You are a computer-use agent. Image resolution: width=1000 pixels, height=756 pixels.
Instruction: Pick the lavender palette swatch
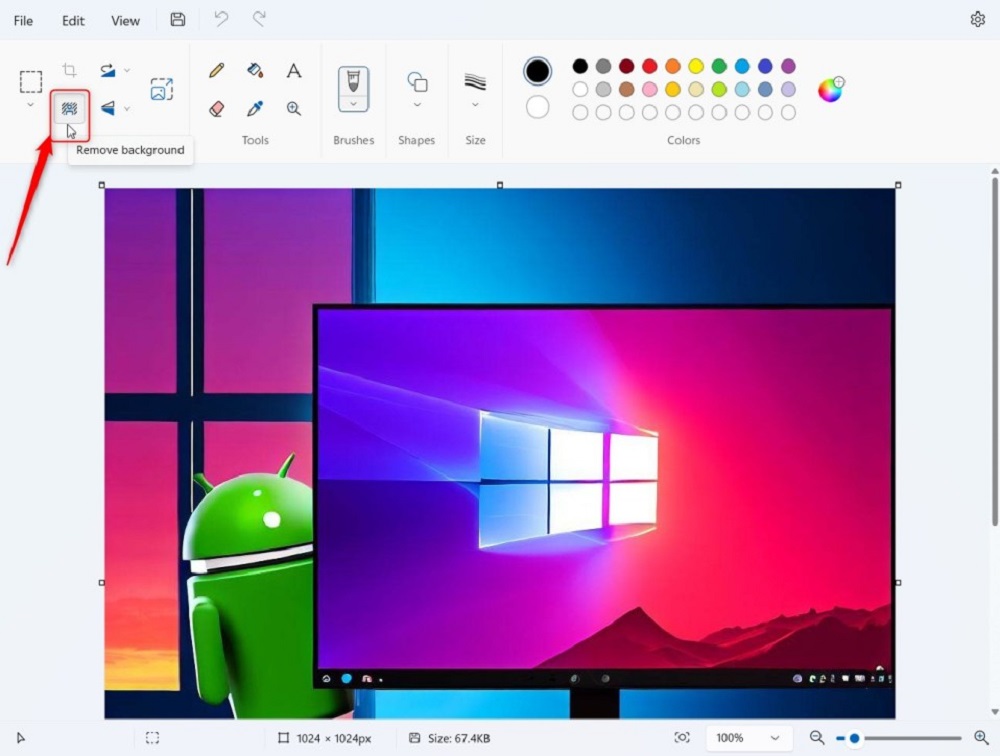(x=788, y=89)
